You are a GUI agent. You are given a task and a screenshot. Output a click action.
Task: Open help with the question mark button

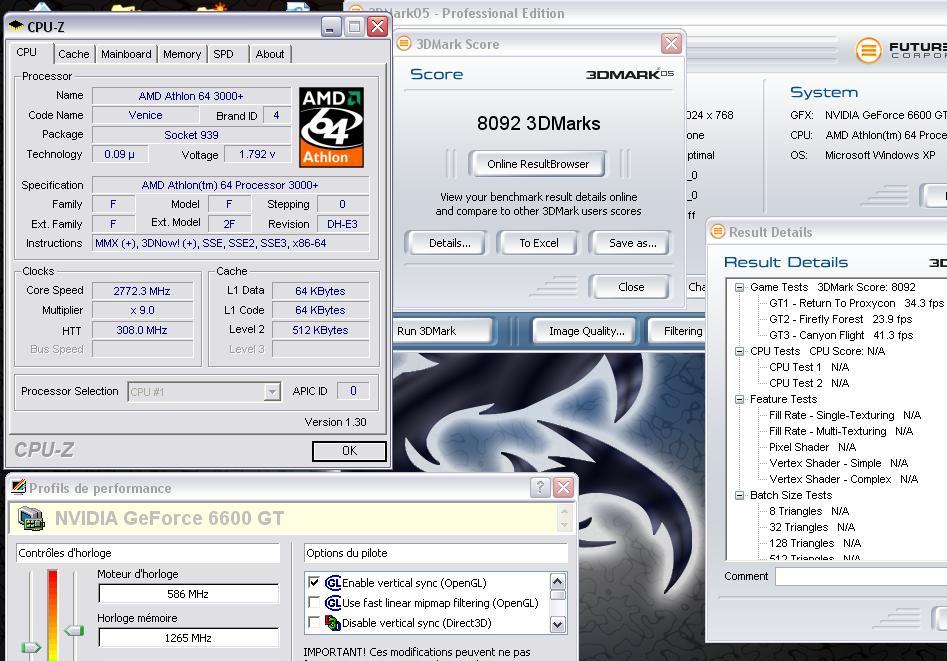pos(539,487)
